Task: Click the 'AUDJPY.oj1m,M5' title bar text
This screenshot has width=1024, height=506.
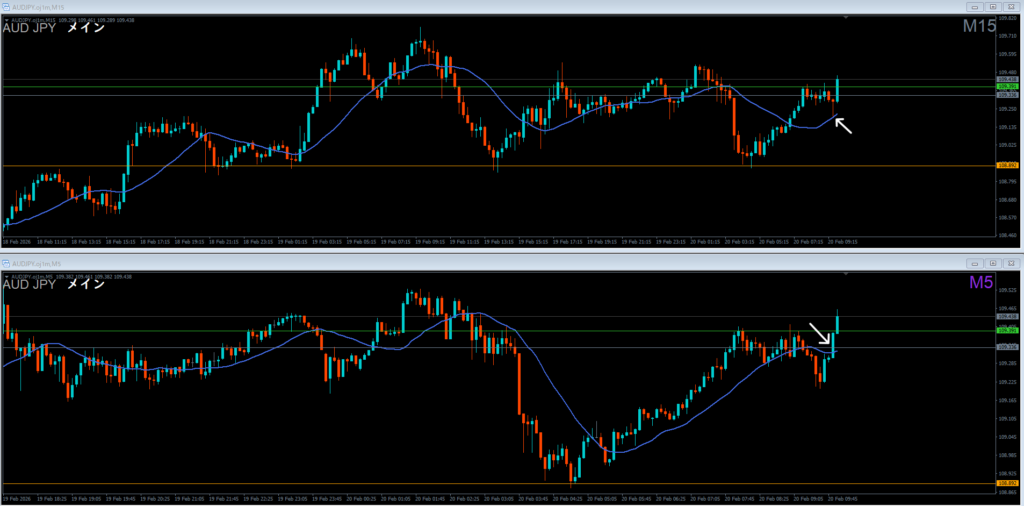Action: [35, 264]
